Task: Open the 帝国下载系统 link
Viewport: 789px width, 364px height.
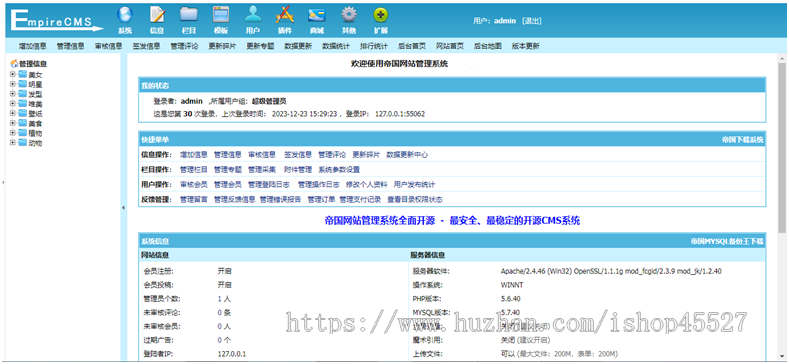Action: (x=742, y=139)
